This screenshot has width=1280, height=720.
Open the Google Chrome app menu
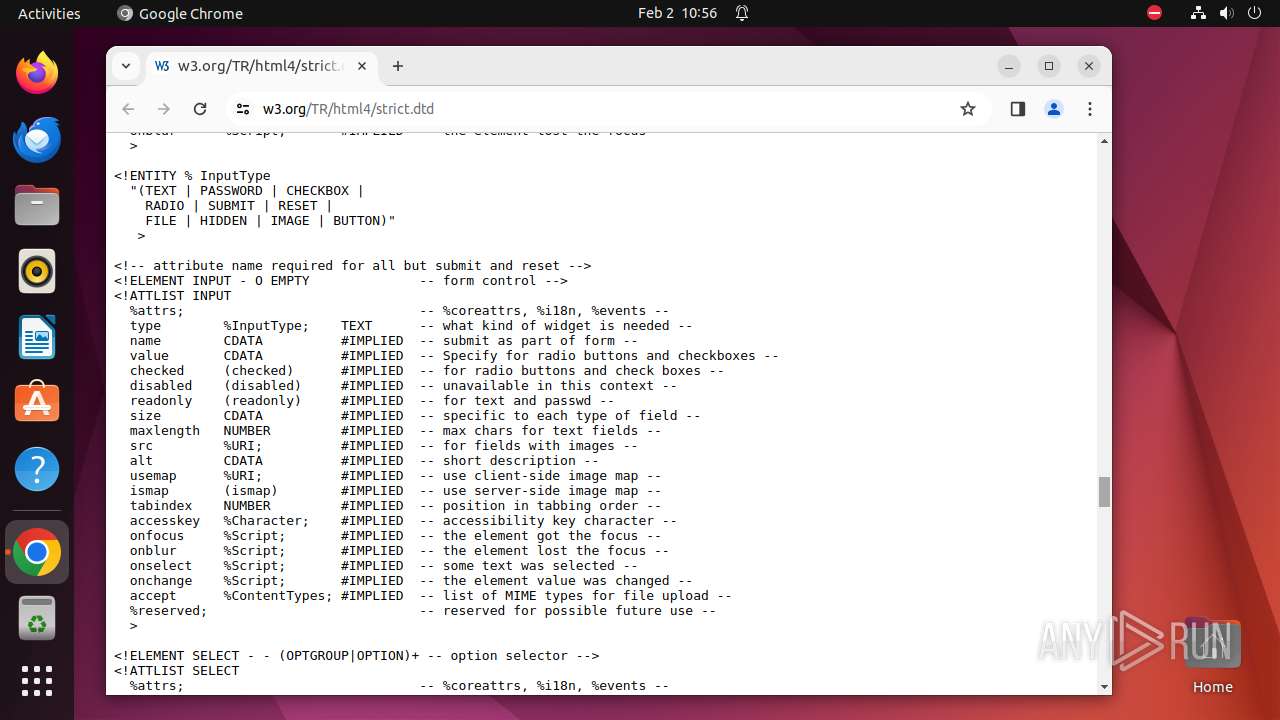click(x=180, y=13)
